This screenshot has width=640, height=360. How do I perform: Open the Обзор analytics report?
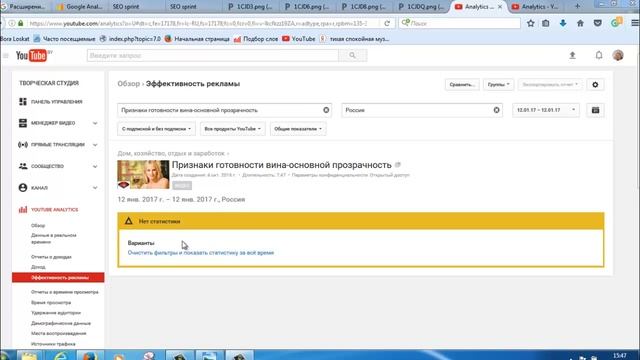pyautogui.click(x=38, y=225)
